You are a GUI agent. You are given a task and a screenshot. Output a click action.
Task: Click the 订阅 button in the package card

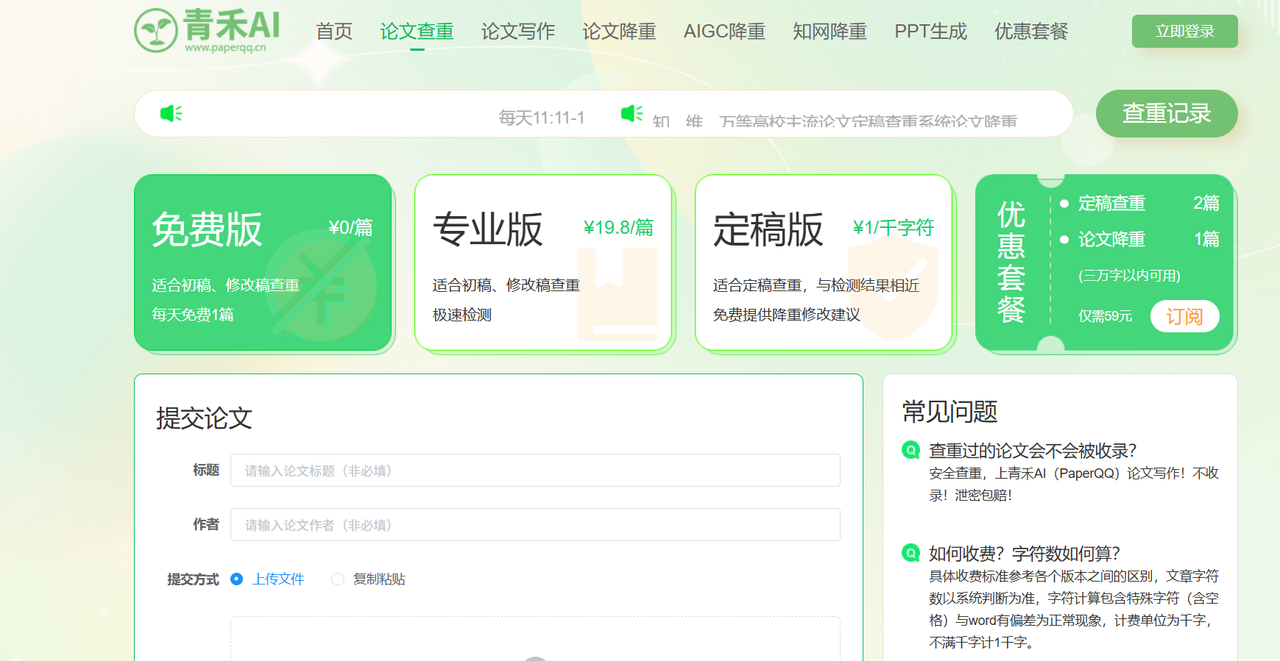tap(1185, 316)
